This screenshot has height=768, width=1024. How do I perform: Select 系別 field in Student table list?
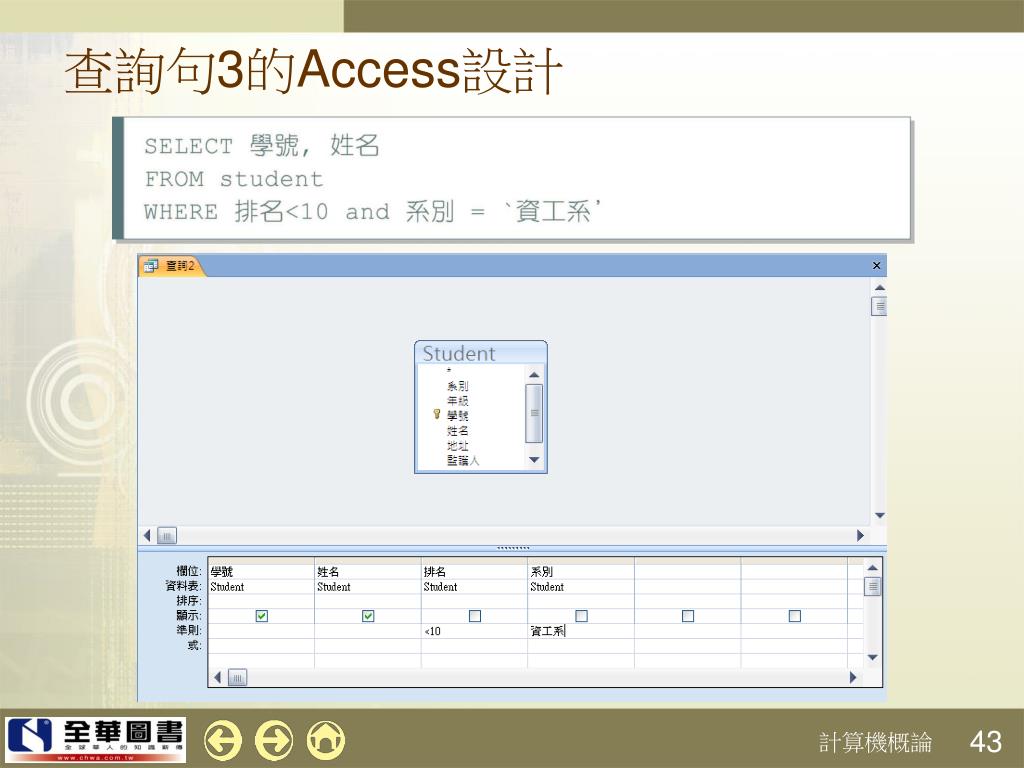tap(457, 386)
